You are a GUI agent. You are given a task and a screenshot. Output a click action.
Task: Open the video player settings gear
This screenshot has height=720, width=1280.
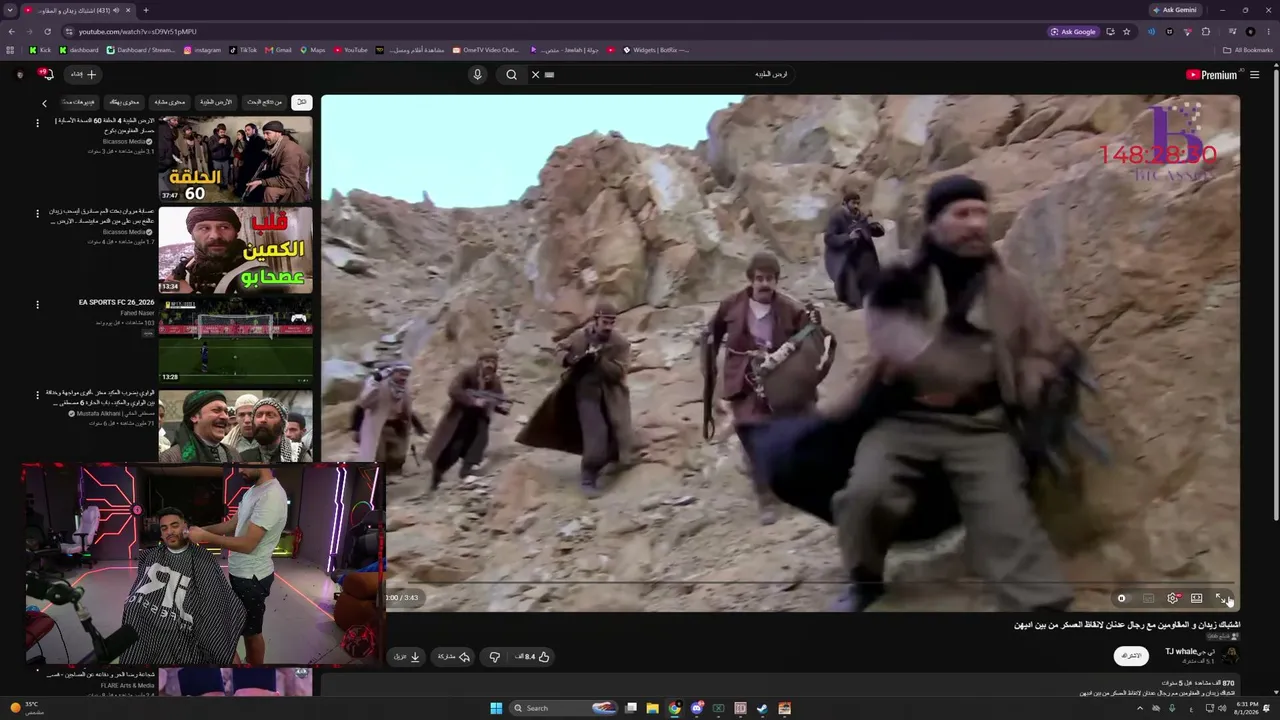pyautogui.click(x=1172, y=598)
